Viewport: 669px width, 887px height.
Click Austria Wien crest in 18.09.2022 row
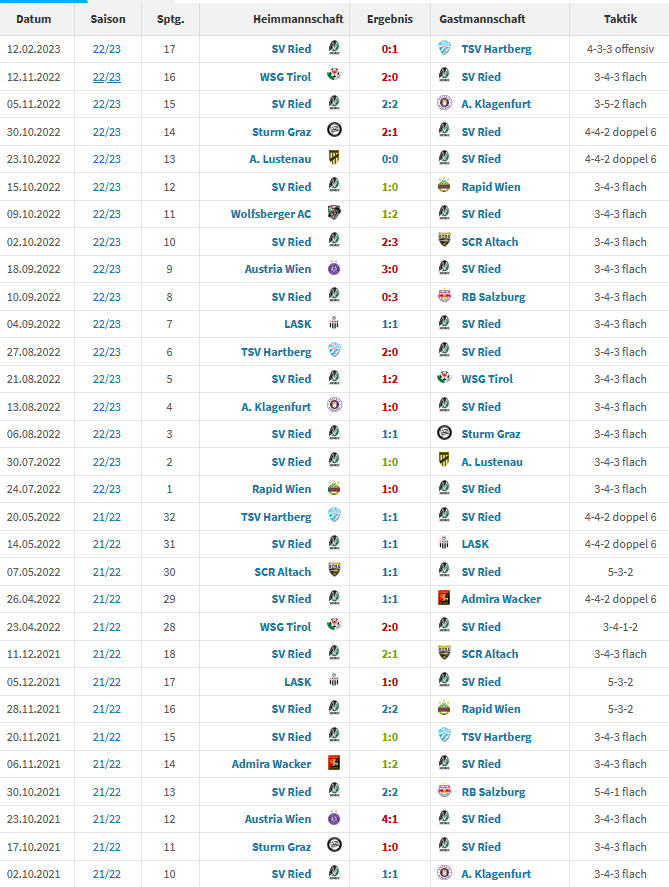coord(334,268)
